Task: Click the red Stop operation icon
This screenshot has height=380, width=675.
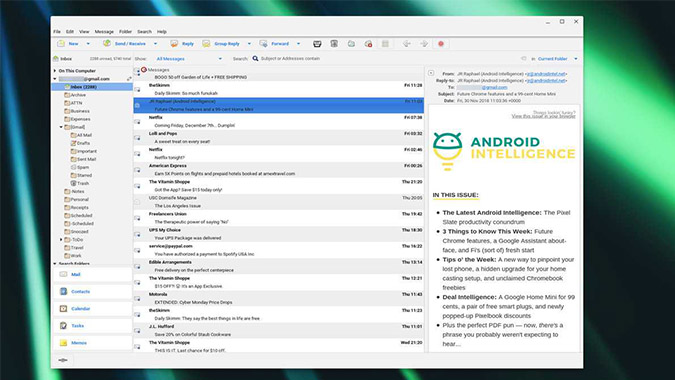Action: (441, 43)
